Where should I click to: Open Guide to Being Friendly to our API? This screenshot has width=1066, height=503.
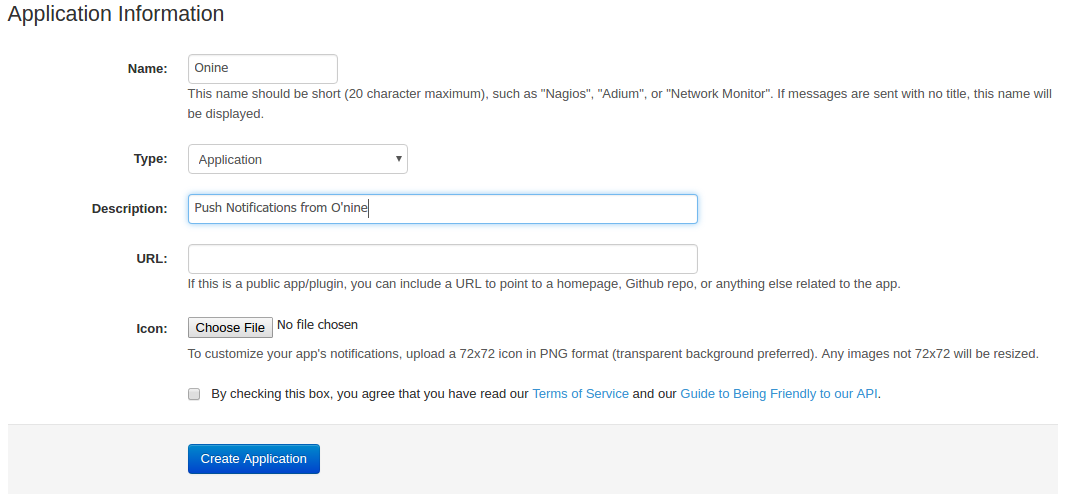click(x=778, y=394)
